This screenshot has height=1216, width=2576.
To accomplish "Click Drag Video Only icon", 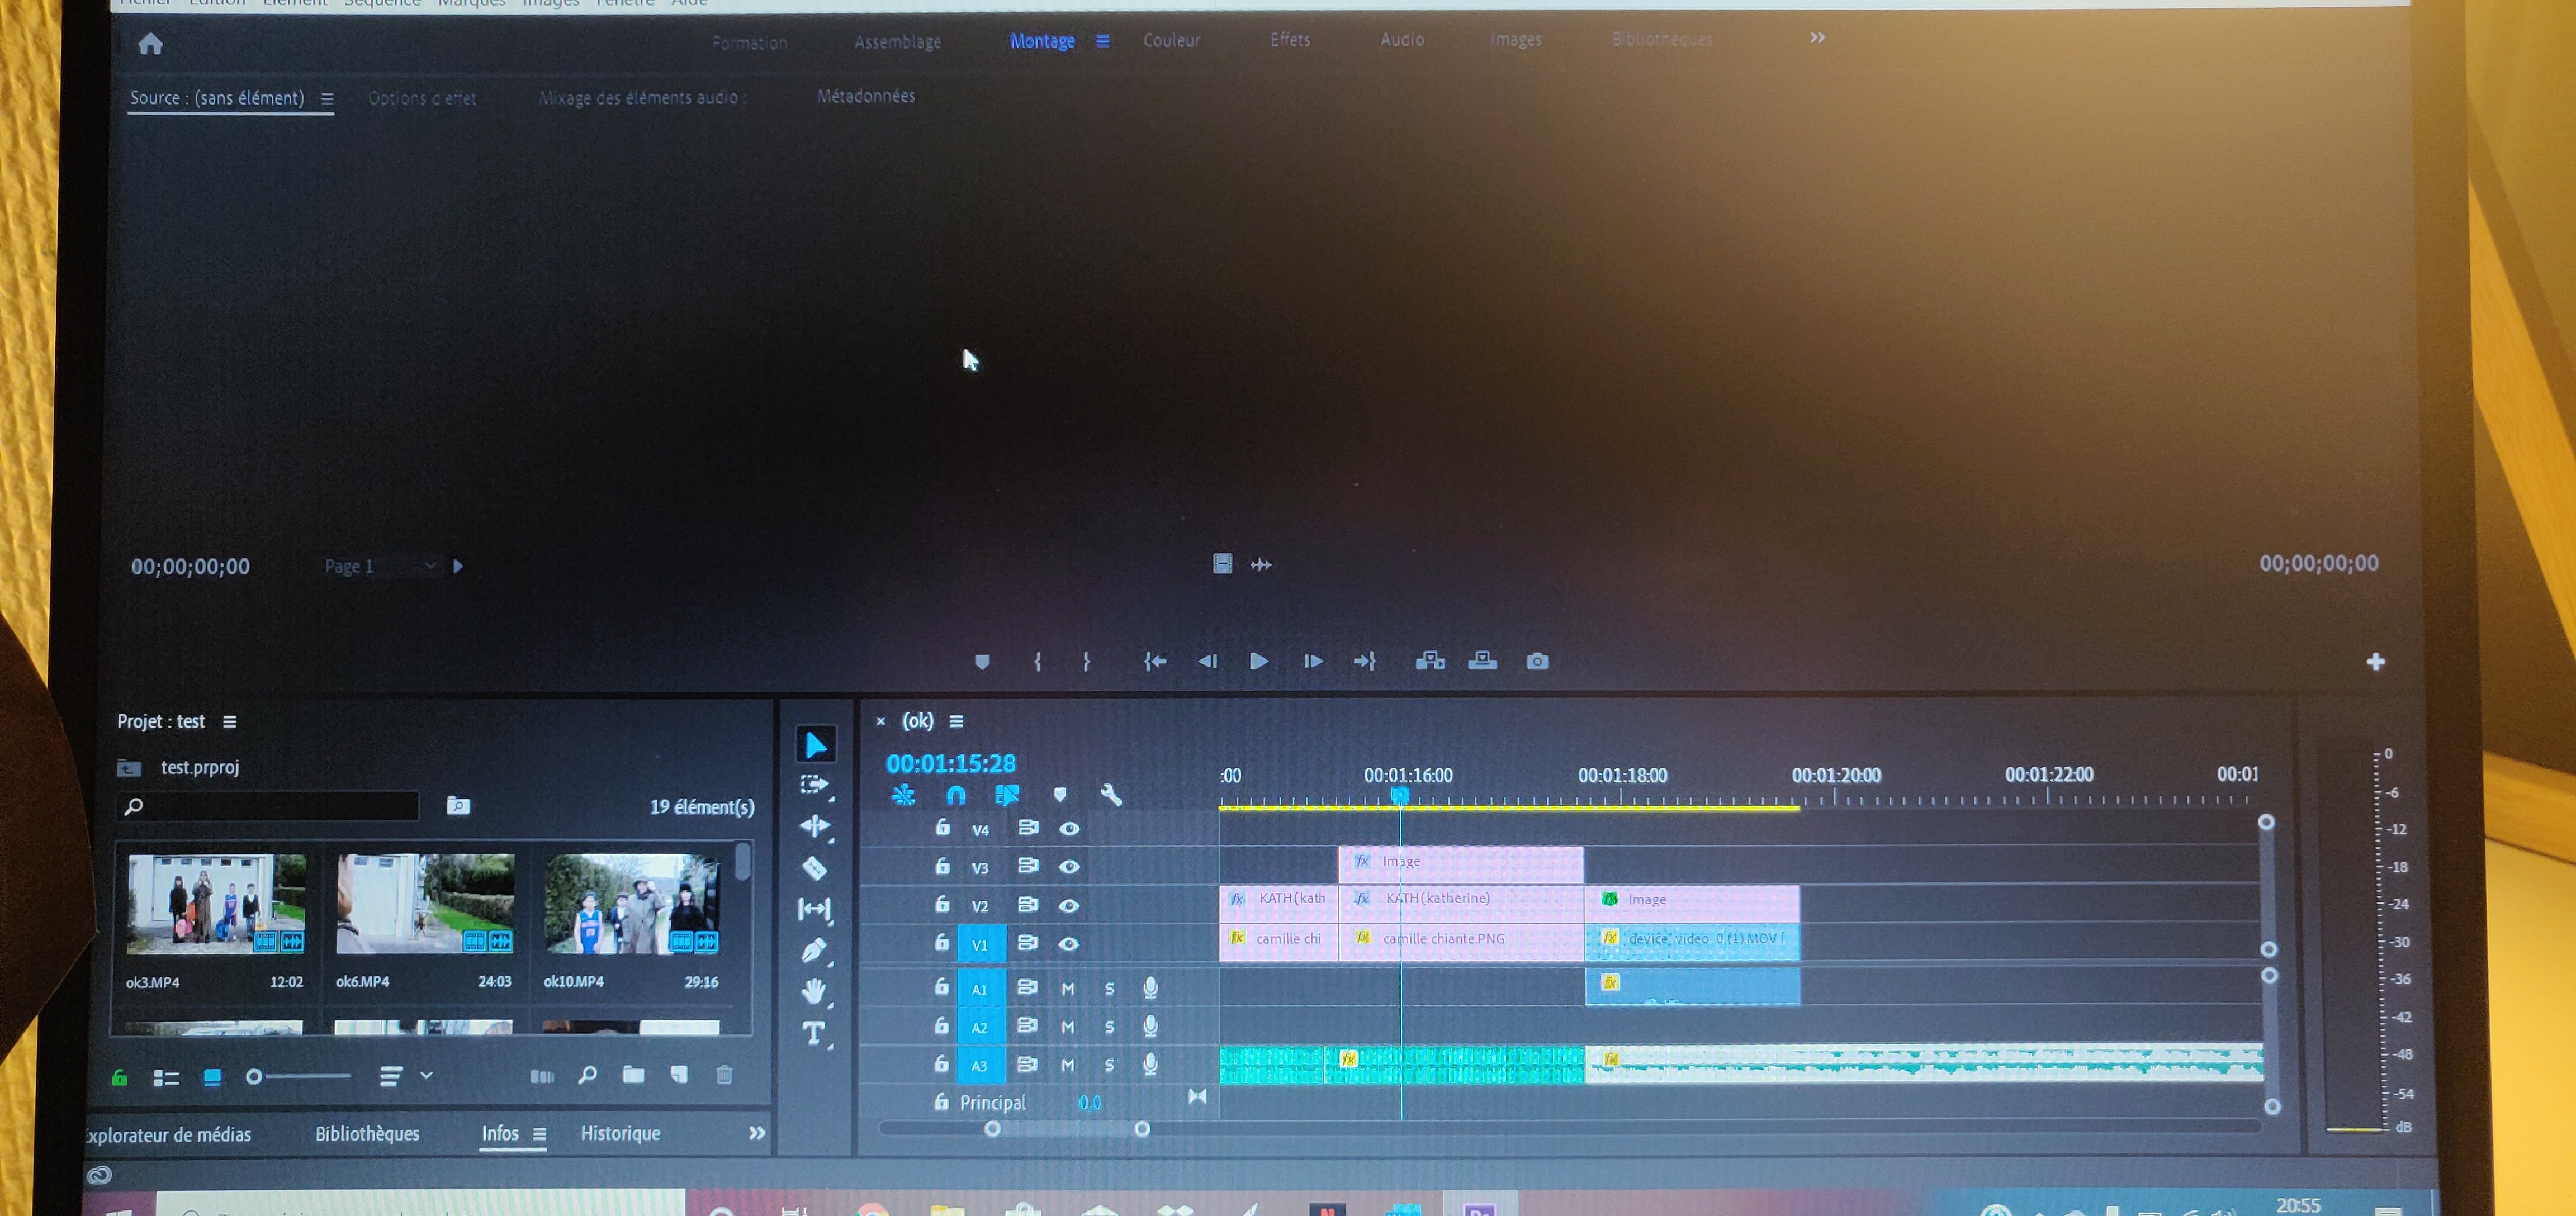I will tap(1222, 564).
